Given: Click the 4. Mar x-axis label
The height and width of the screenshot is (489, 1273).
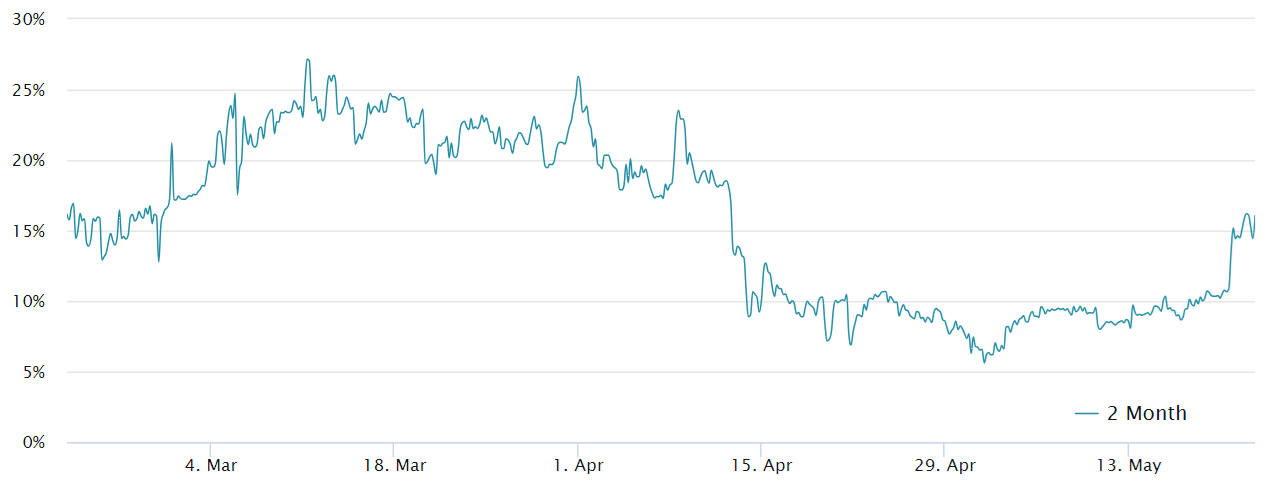Looking at the screenshot, I should coord(210,465).
